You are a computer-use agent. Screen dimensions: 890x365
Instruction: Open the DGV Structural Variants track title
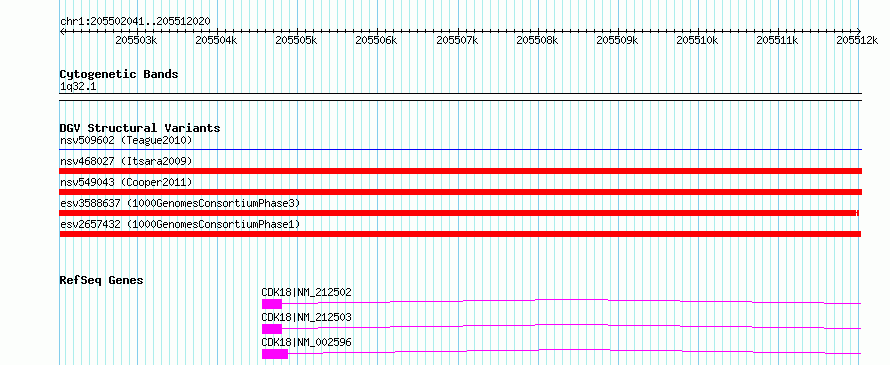coord(140,128)
